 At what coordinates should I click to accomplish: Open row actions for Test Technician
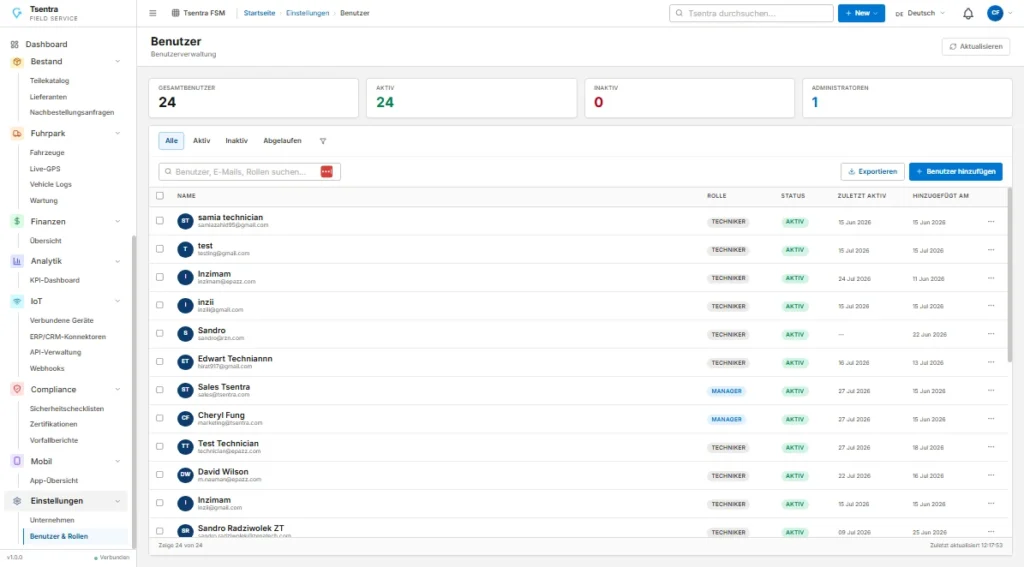(x=991, y=447)
